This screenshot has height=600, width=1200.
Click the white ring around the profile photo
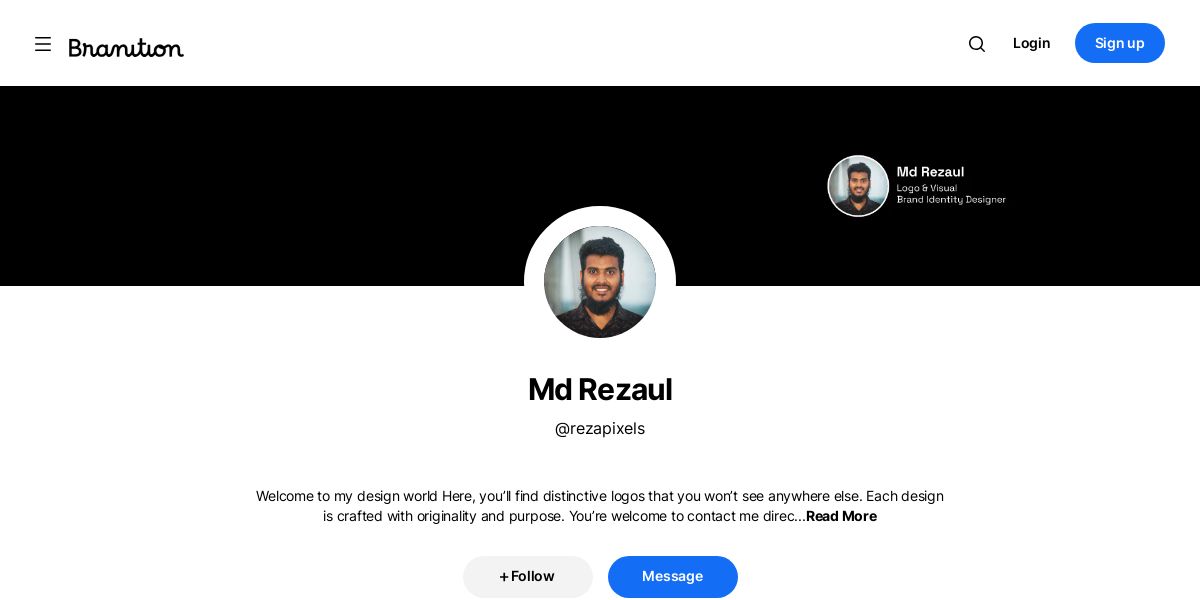coord(600,216)
